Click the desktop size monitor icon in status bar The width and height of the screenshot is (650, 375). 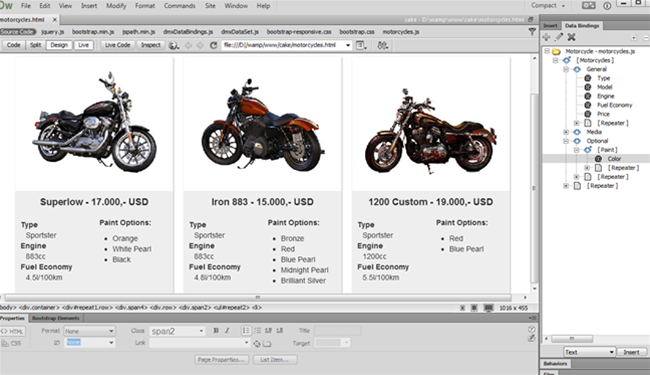[x=489, y=308]
